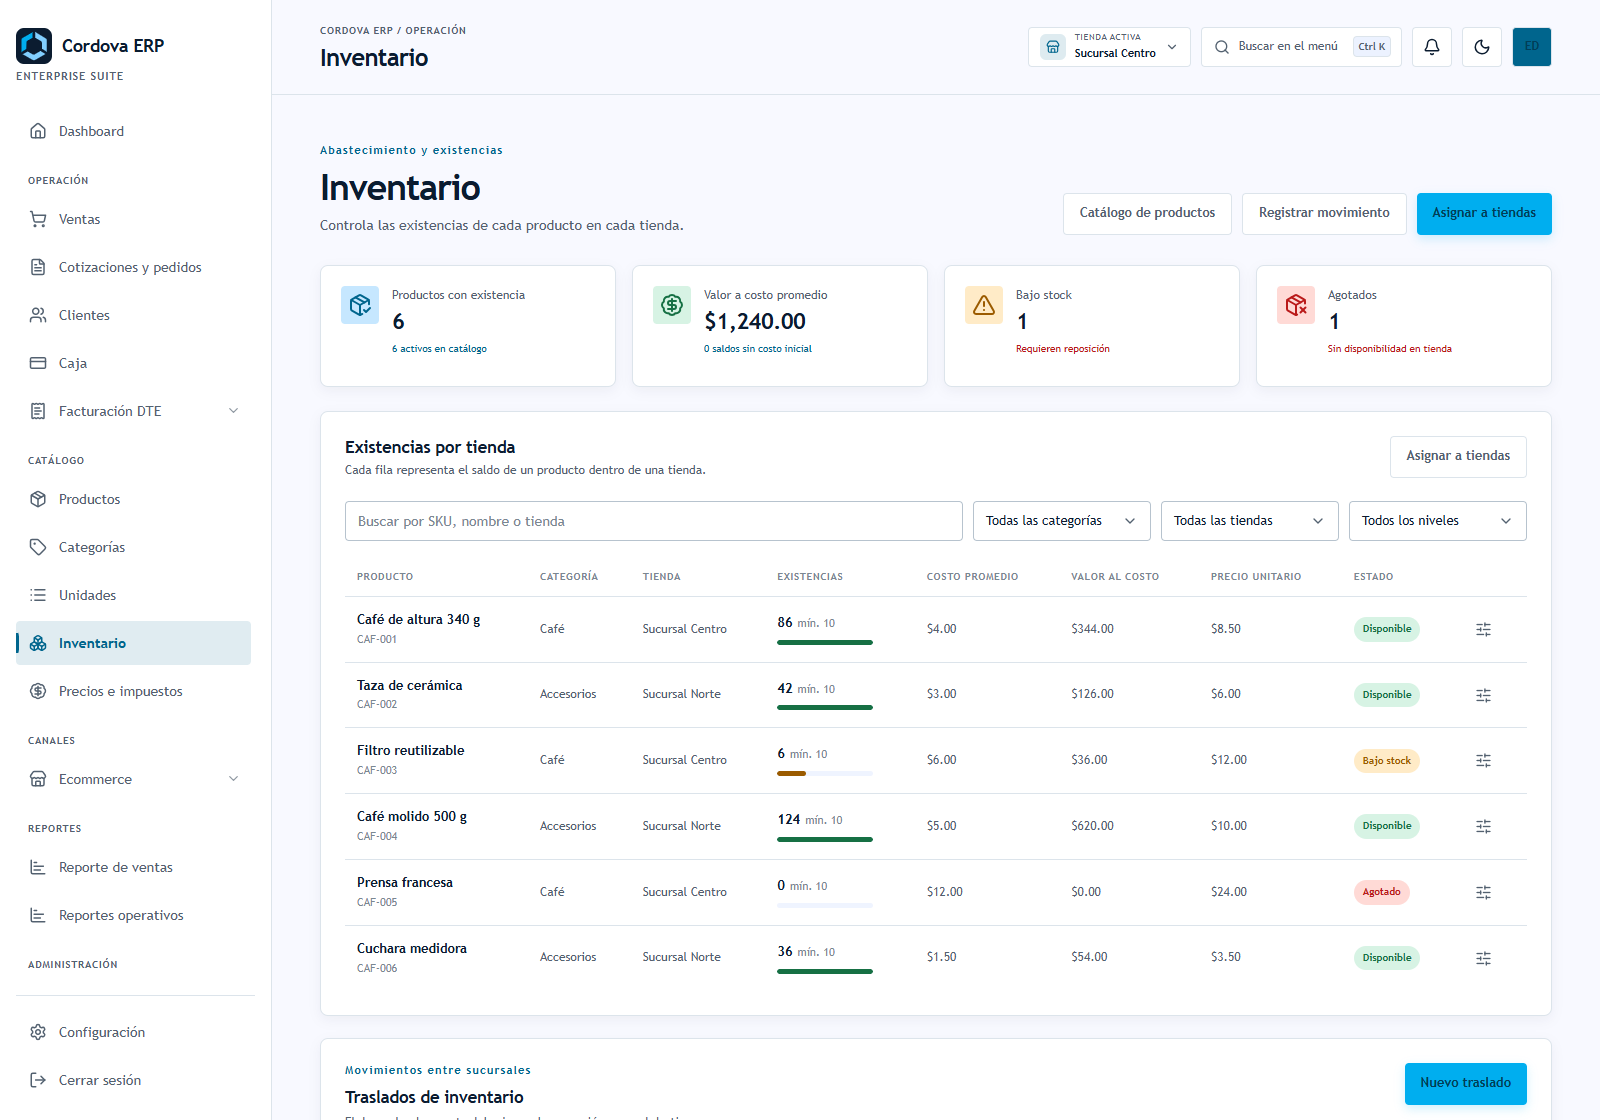This screenshot has width=1600, height=1120.
Task: Open the Todas las tiendas filter
Action: 1250,521
